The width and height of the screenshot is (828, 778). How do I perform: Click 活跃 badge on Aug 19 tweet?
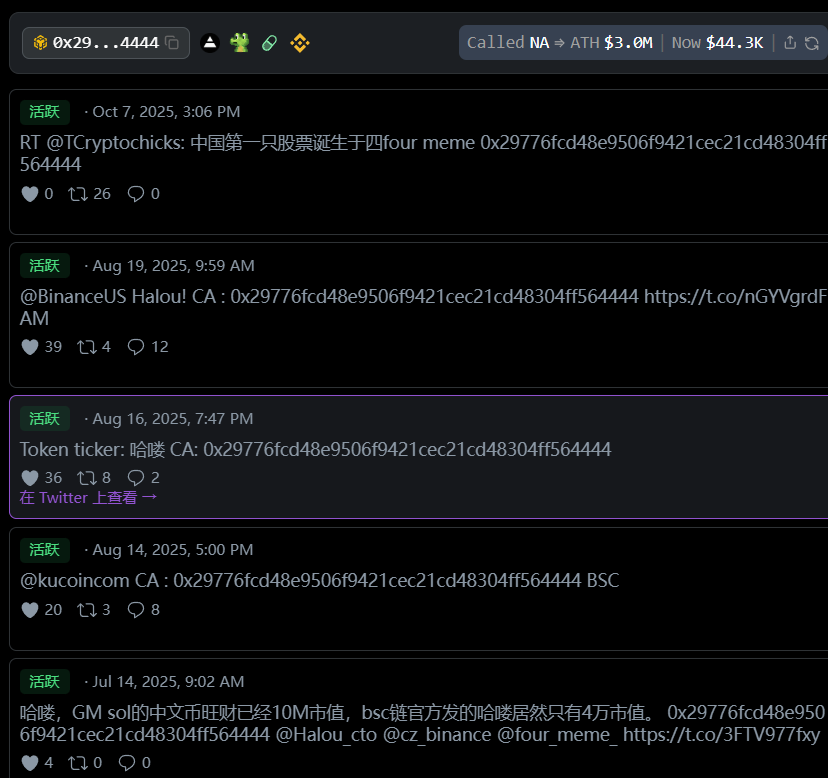pos(45,266)
